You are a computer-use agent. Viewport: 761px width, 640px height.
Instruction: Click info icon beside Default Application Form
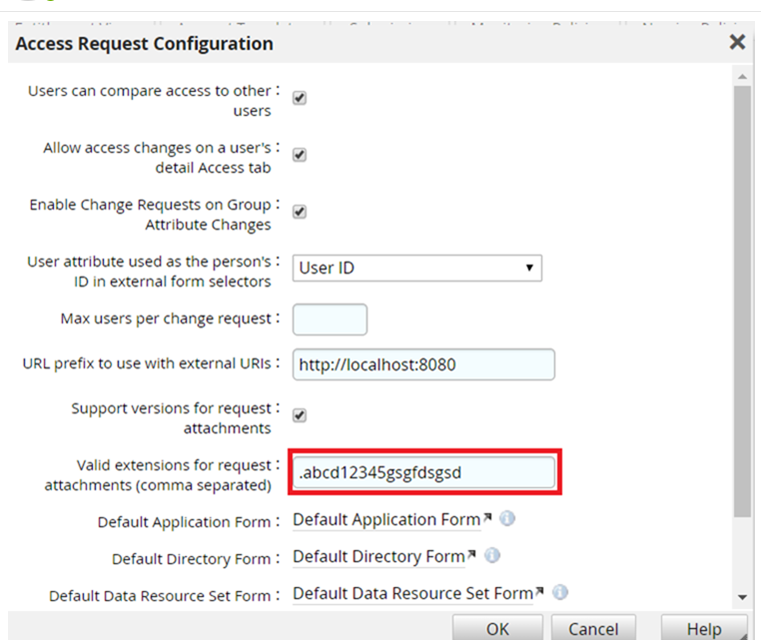(507, 520)
